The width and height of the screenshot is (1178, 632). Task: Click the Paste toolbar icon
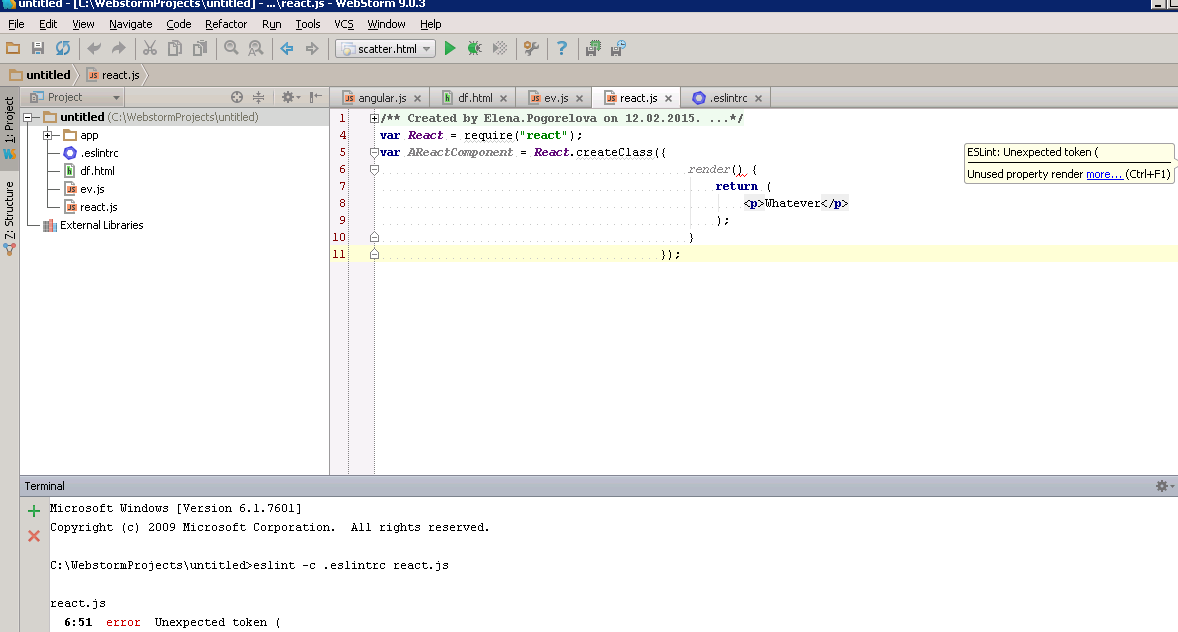200,49
